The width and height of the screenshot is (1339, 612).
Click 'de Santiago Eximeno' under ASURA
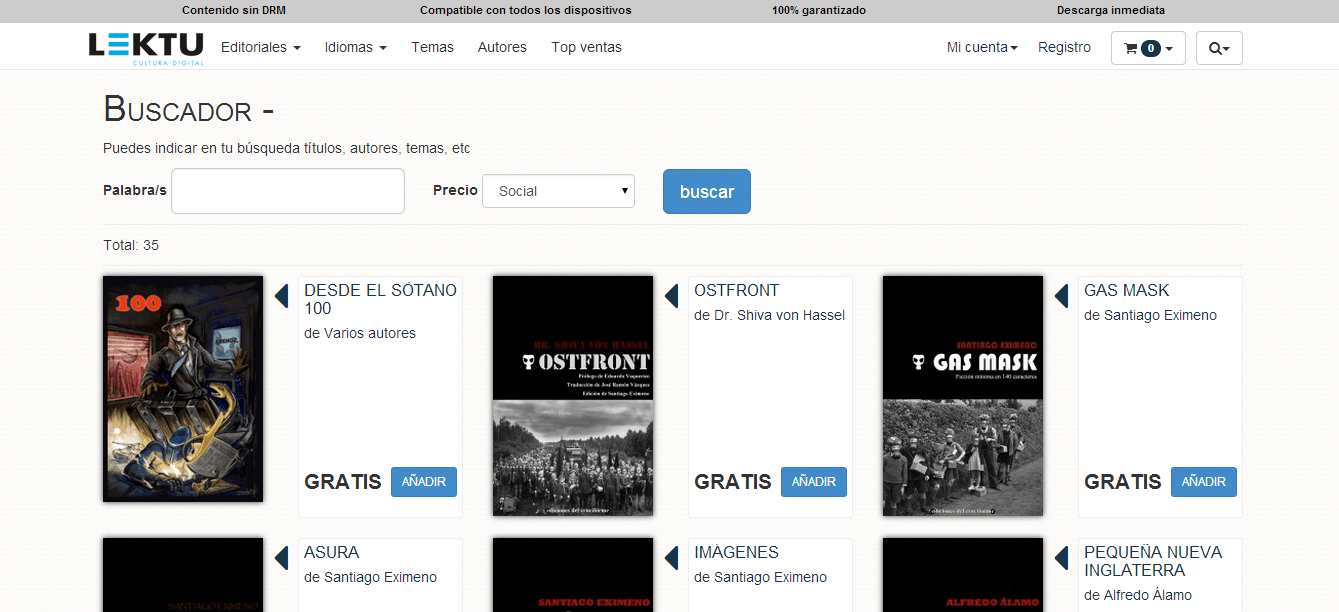[370, 577]
